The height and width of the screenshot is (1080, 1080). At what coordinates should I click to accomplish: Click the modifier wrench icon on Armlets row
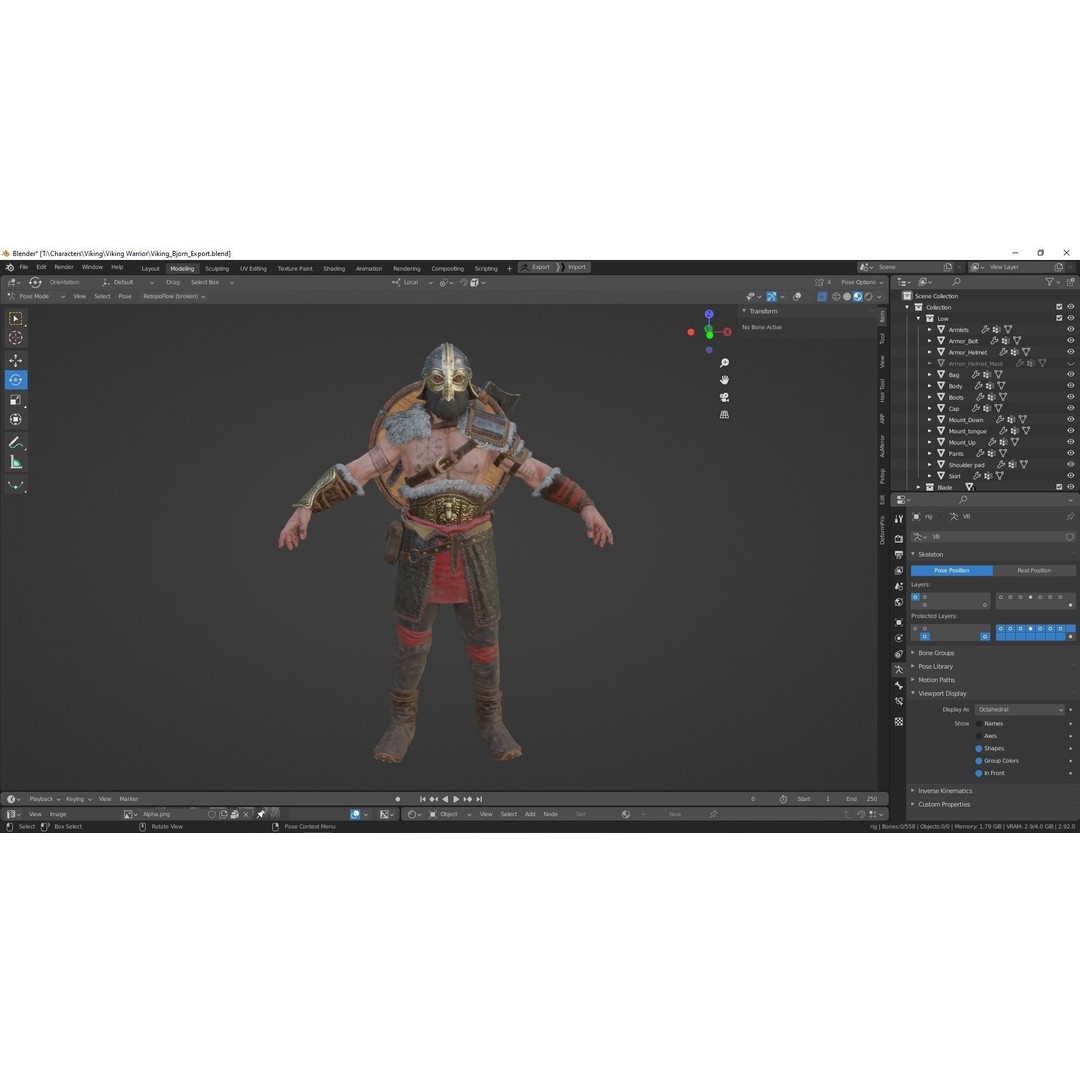click(x=985, y=330)
